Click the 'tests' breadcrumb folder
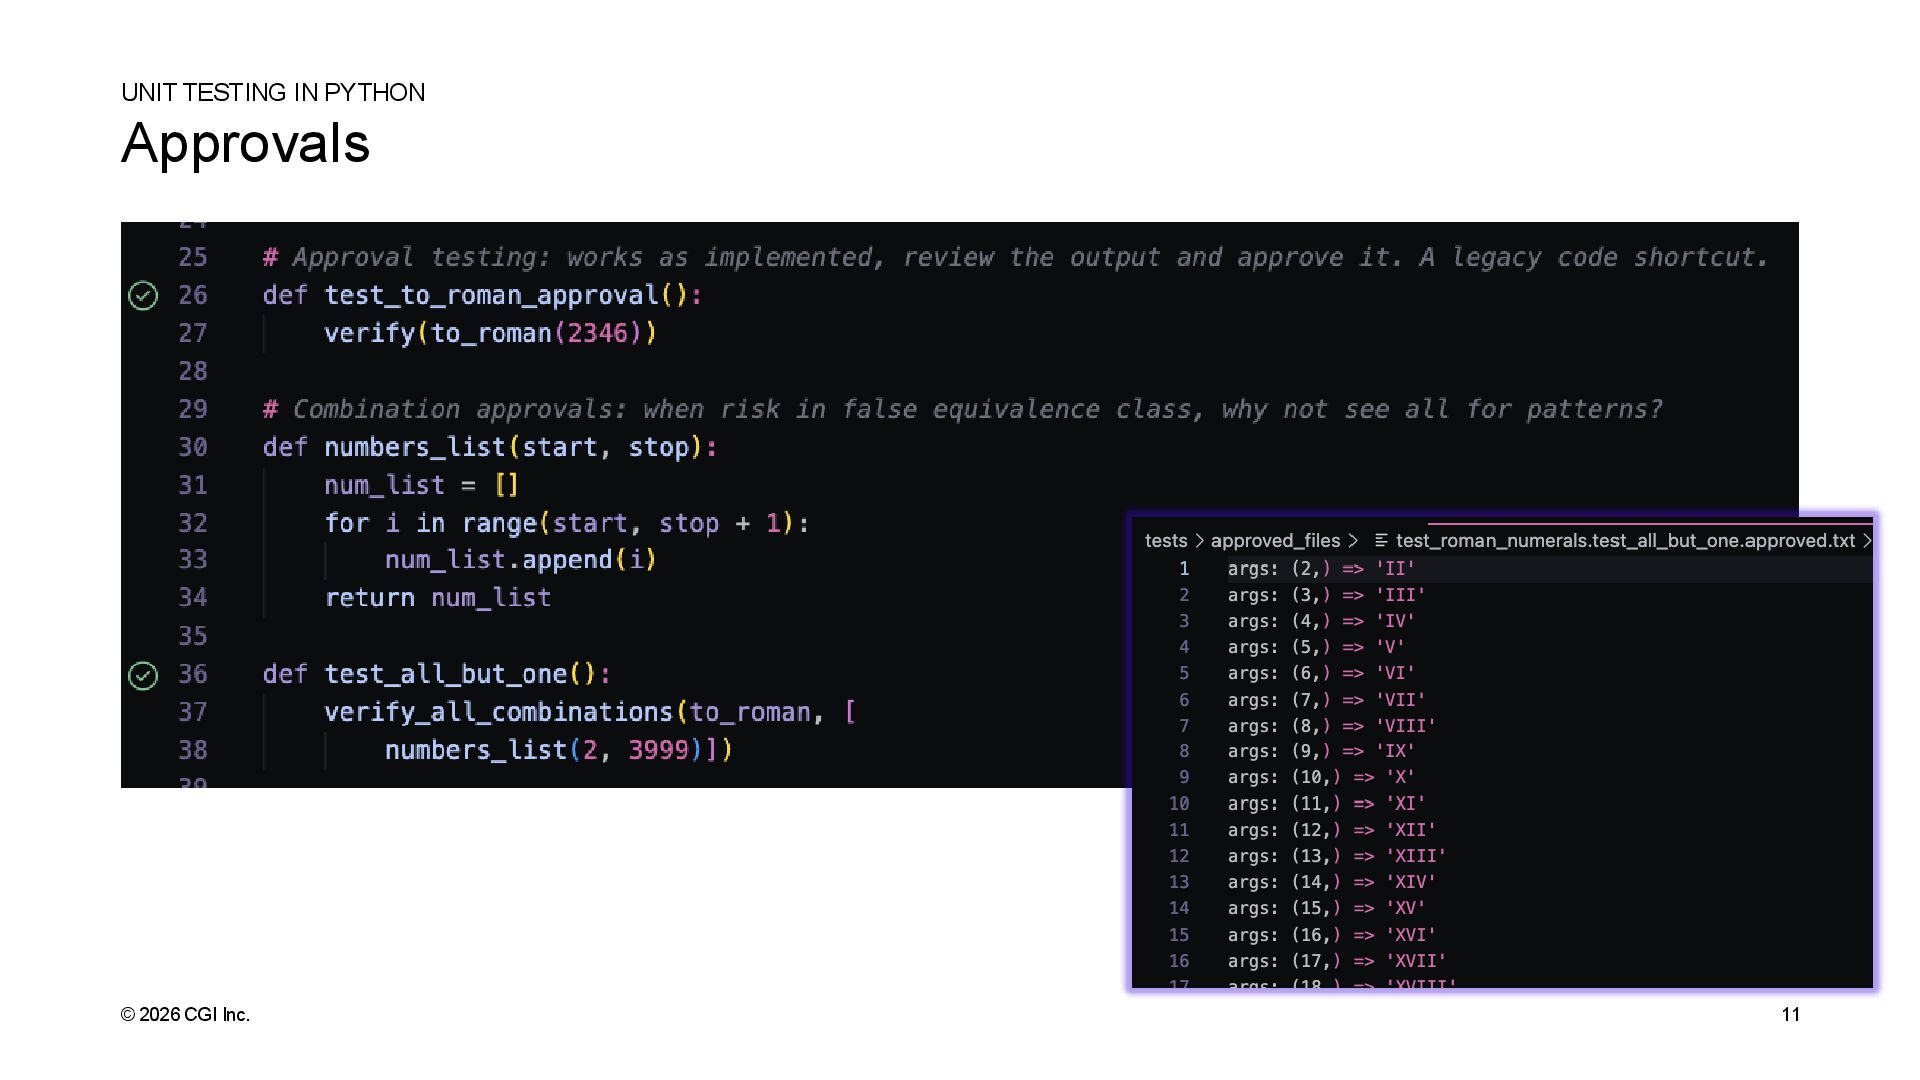Image resolution: width=1920 pixels, height=1080 pixels. (1165, 540)
